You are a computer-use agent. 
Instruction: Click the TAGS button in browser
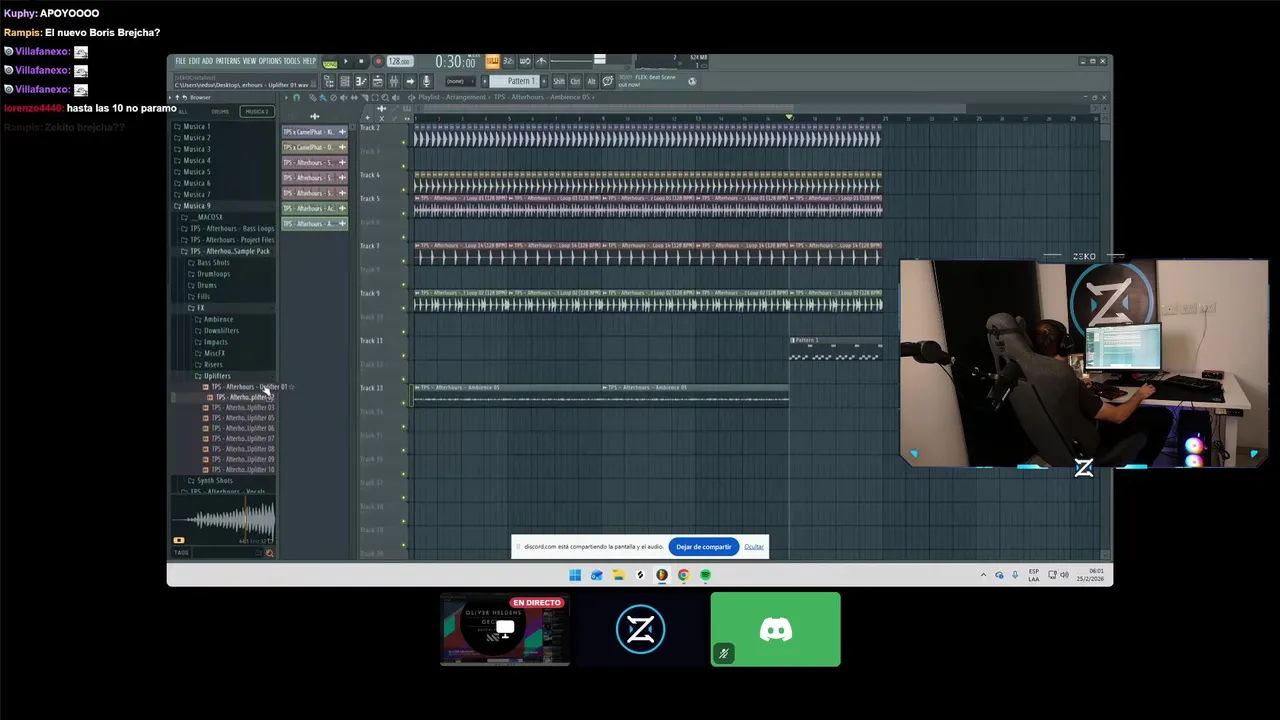coord(181,553)
